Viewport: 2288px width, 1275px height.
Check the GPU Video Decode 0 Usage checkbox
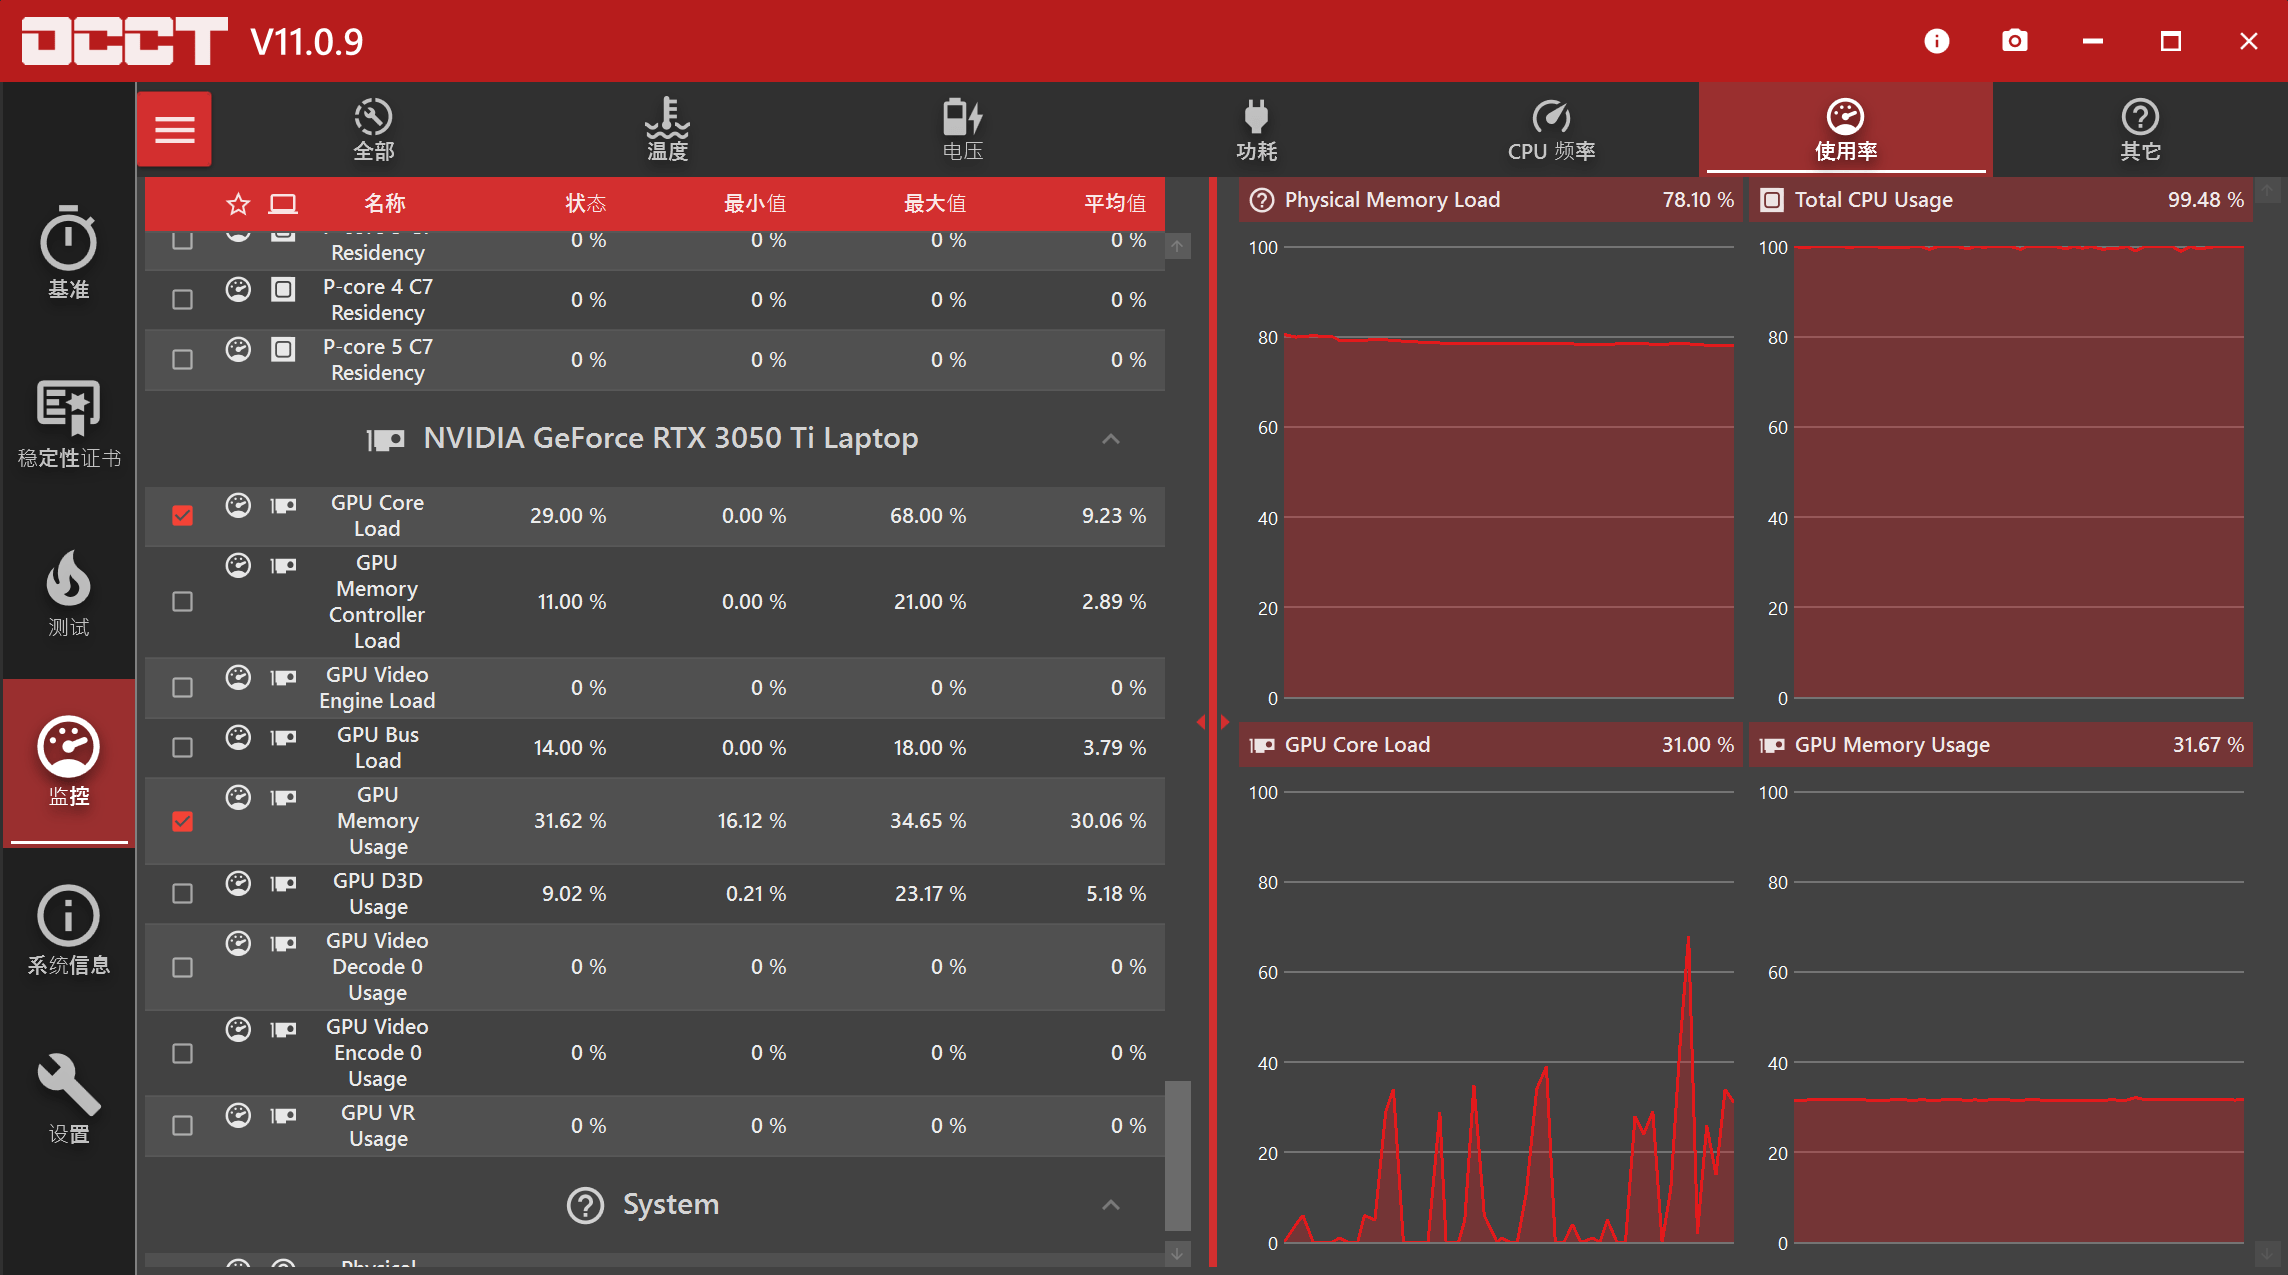click(x=182, y=967)
